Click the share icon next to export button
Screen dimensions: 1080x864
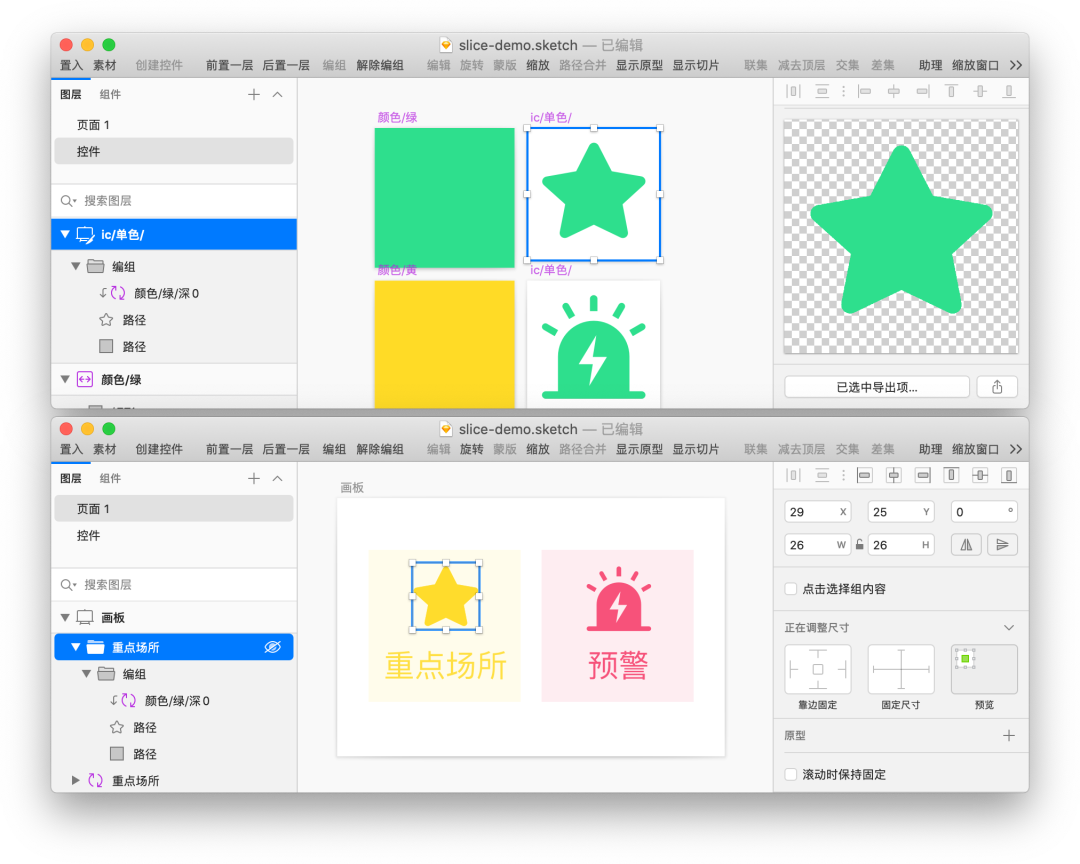click(x=997, y=386)
